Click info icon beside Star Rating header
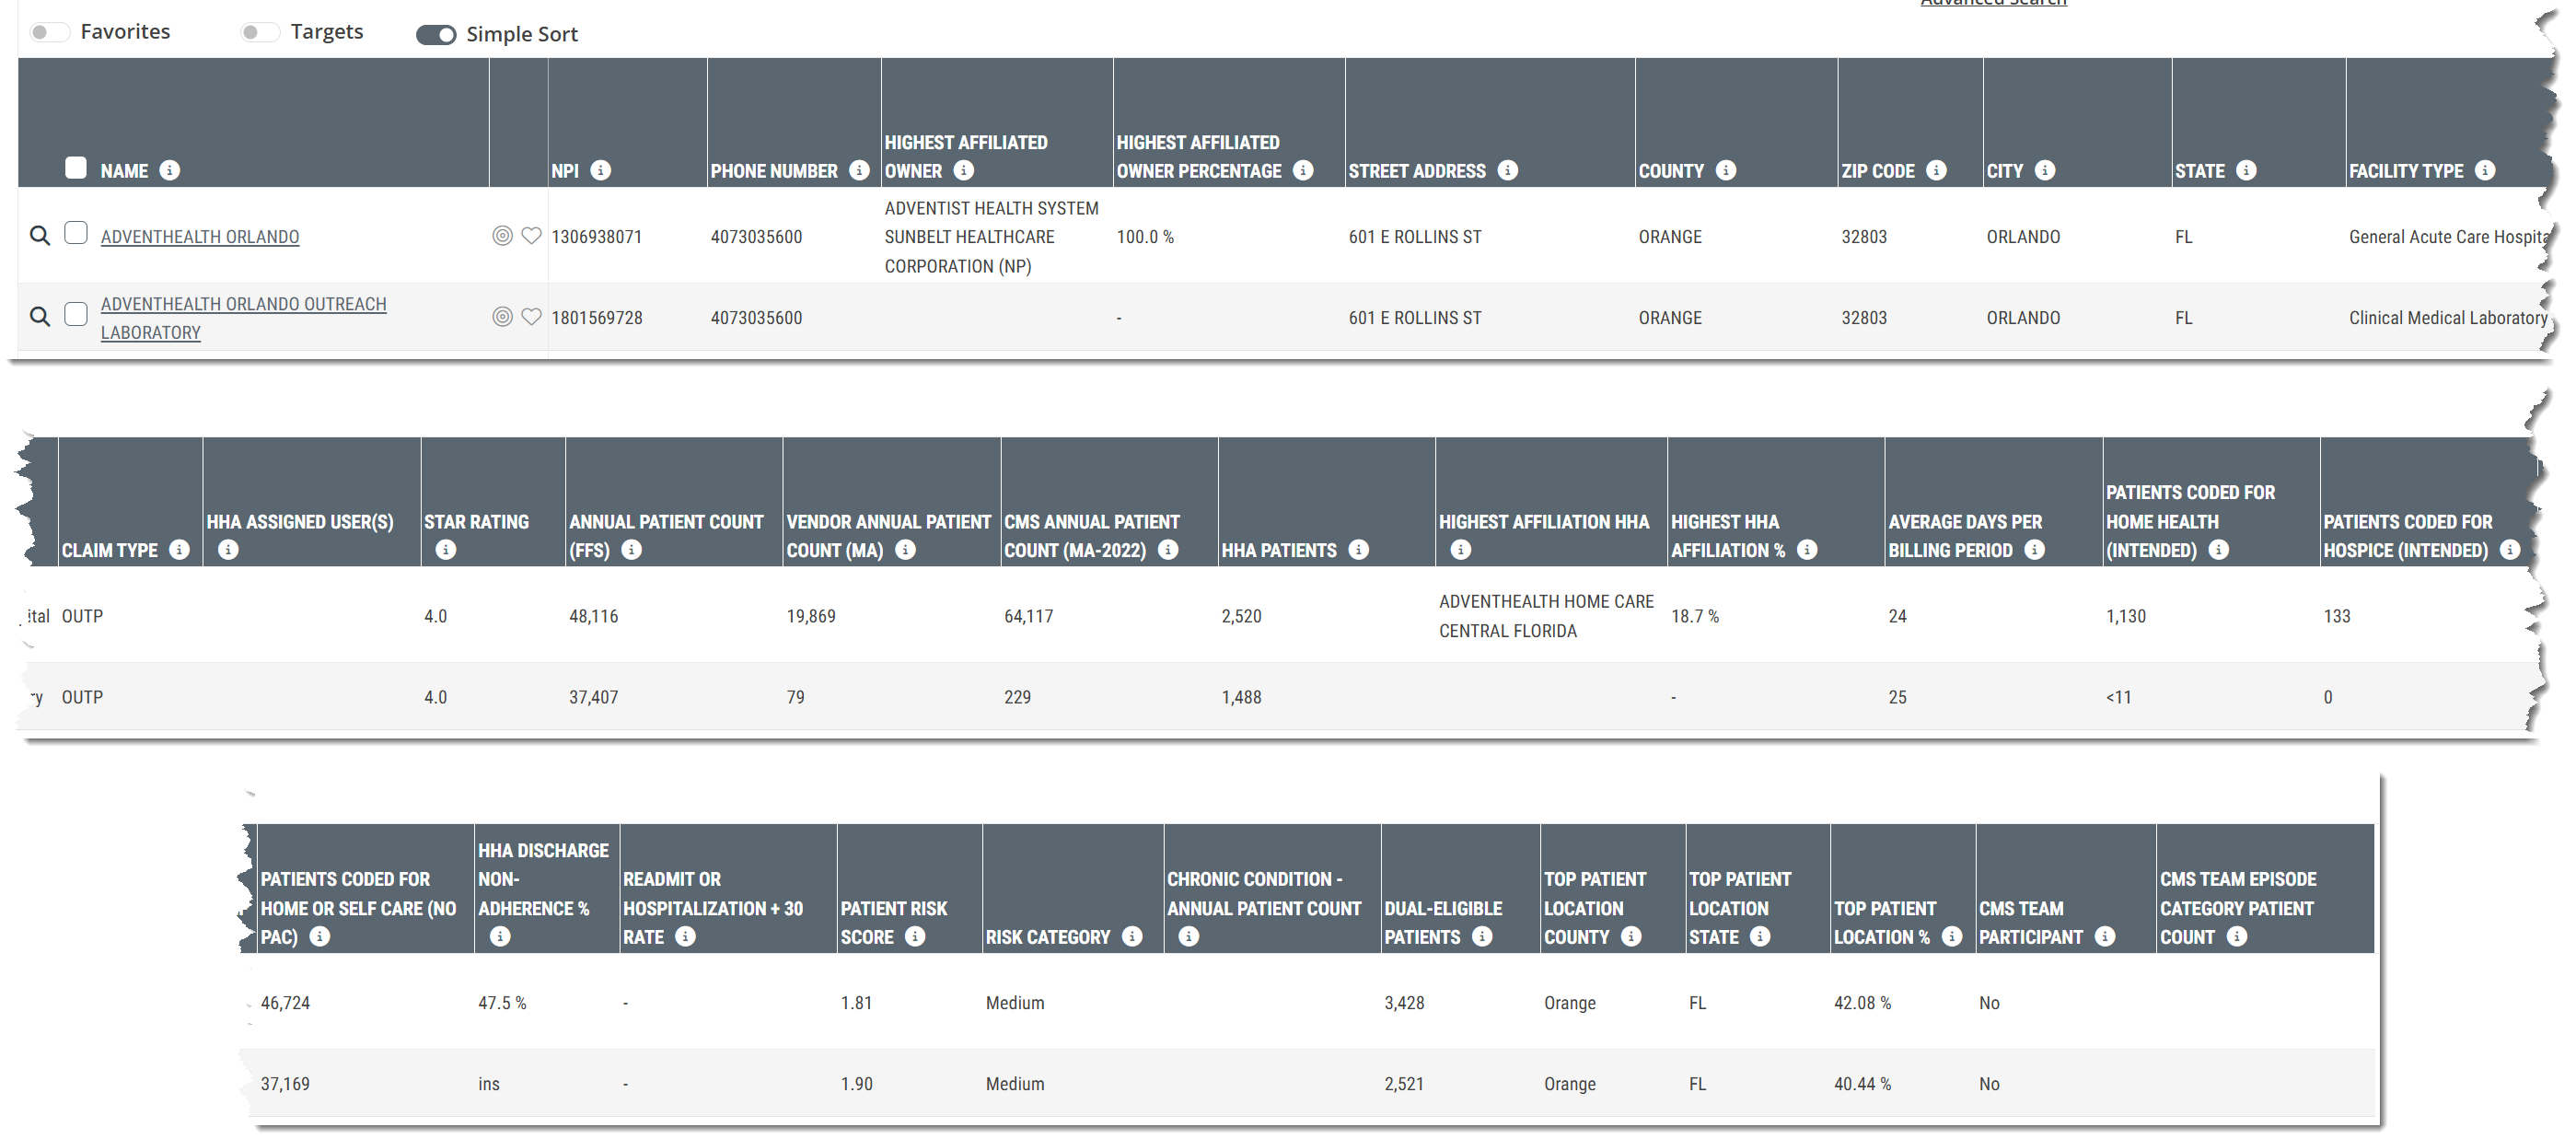The height and width of the screenshot is (1139, 2576). click(446, 550)
